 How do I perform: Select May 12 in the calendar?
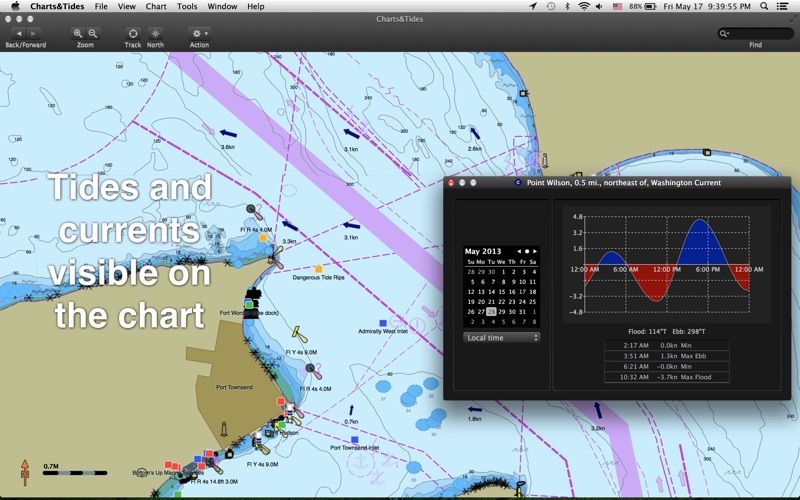click(x=471, y=292)
